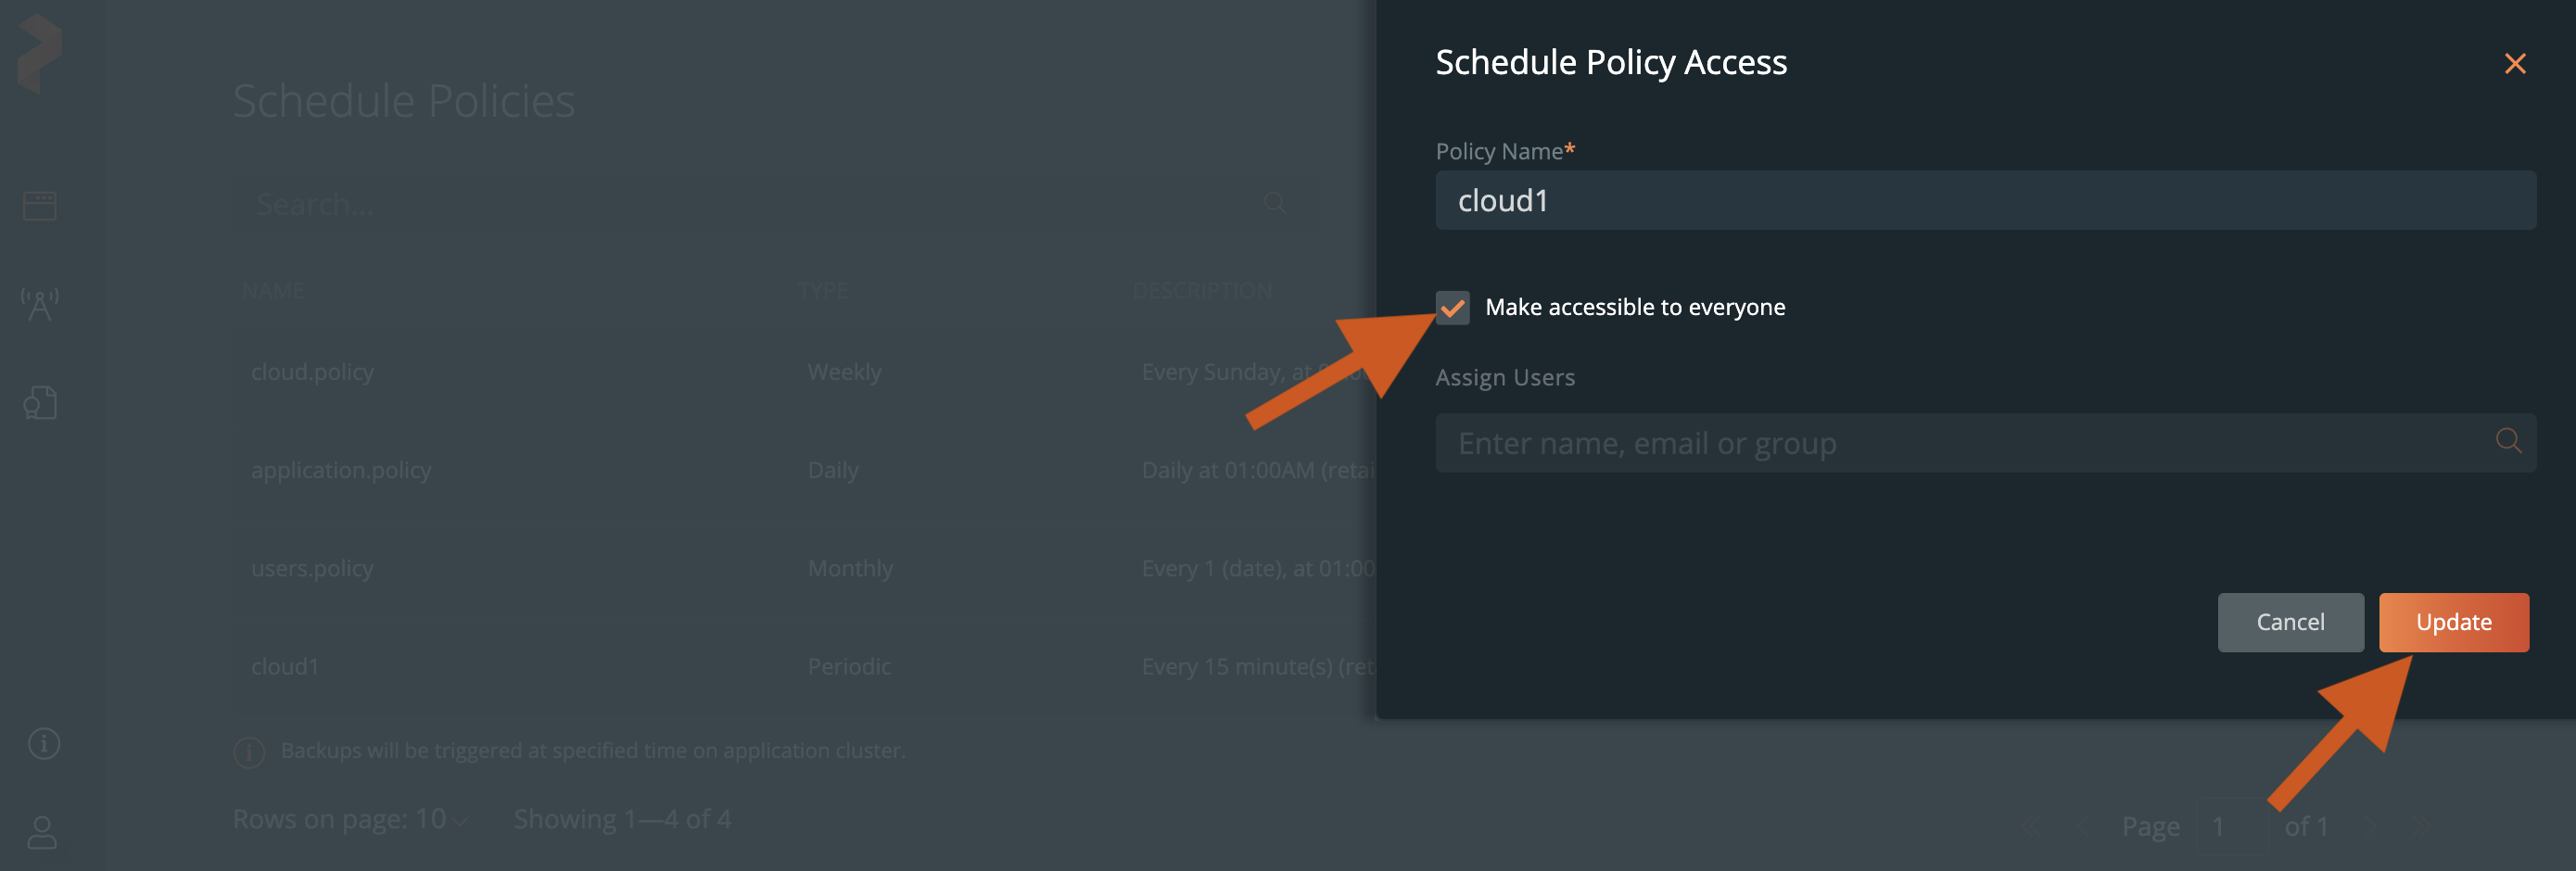
Task: Click the Policy Name input field
Action: pos(1984,200)
